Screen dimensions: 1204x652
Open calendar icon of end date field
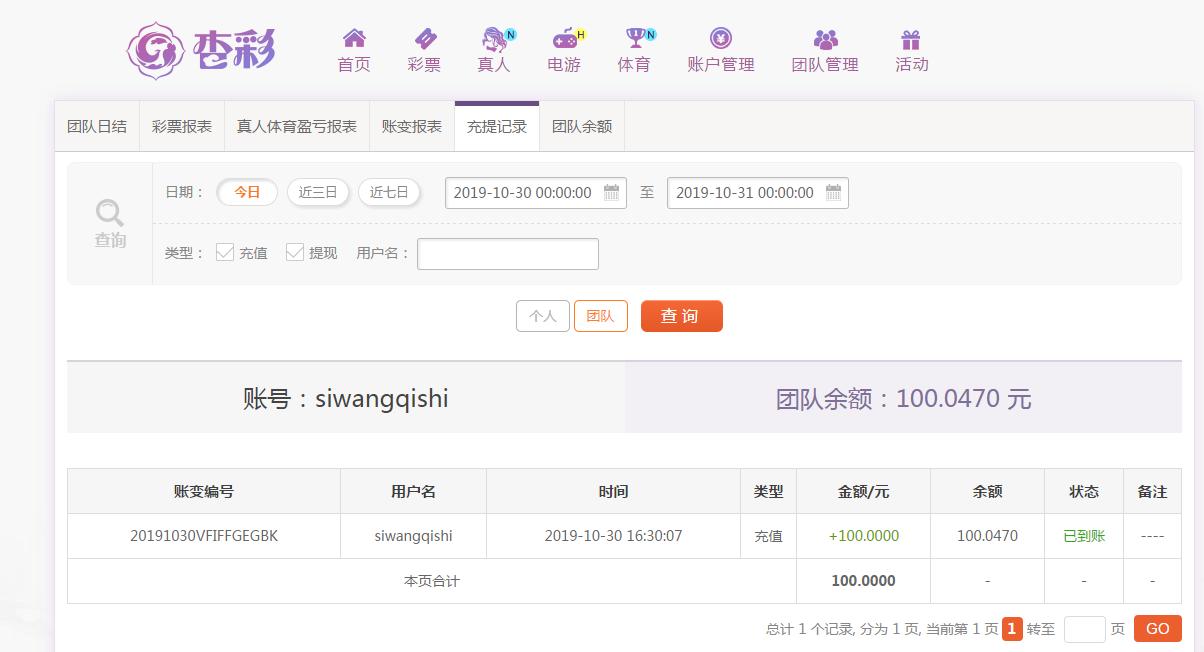[834, 193]
